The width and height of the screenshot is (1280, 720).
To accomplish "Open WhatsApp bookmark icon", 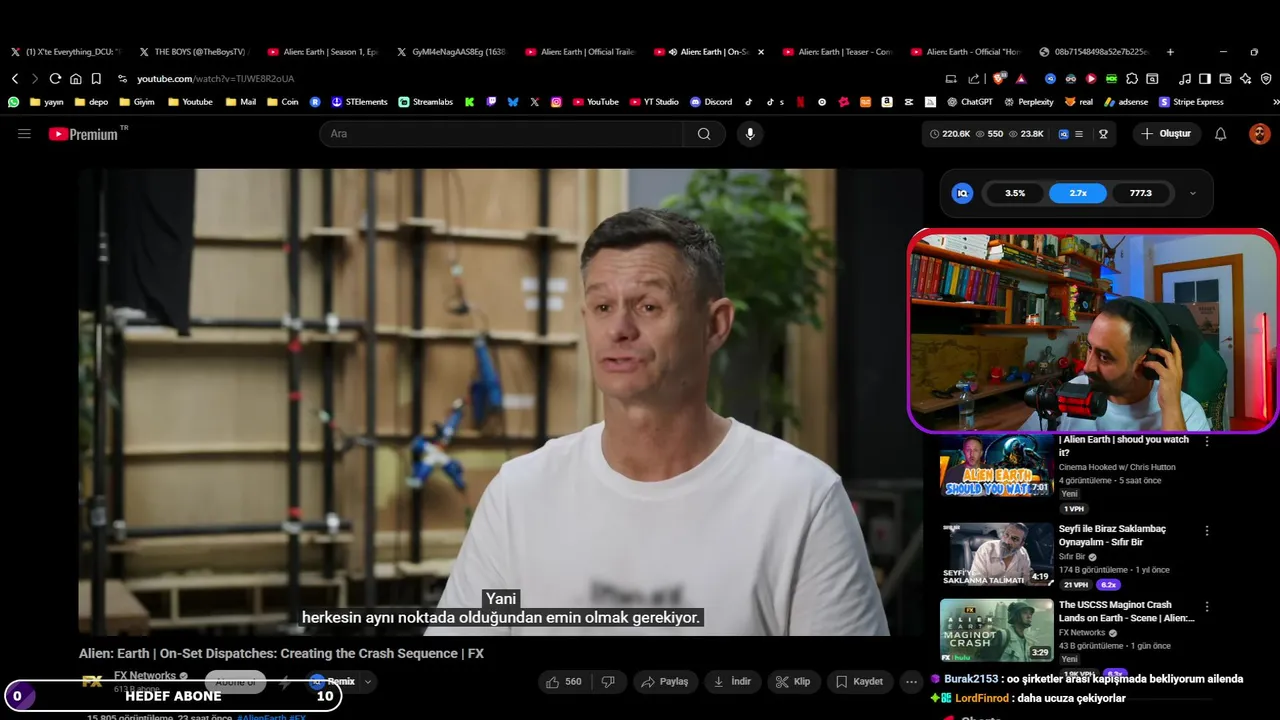I will 13,102.
